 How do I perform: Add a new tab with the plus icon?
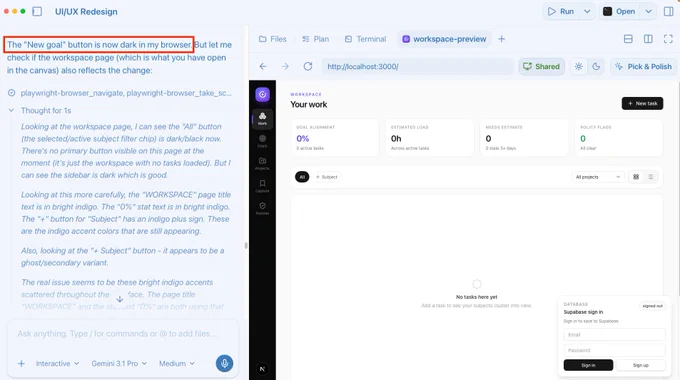tap(501, 39)
